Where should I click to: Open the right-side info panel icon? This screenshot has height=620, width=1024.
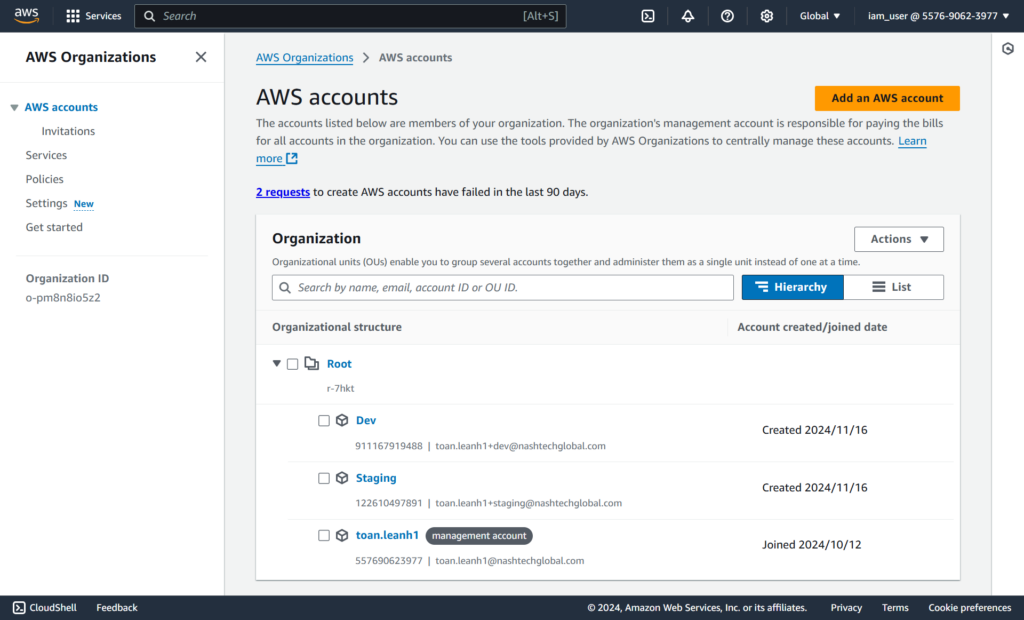(1008, 49)
